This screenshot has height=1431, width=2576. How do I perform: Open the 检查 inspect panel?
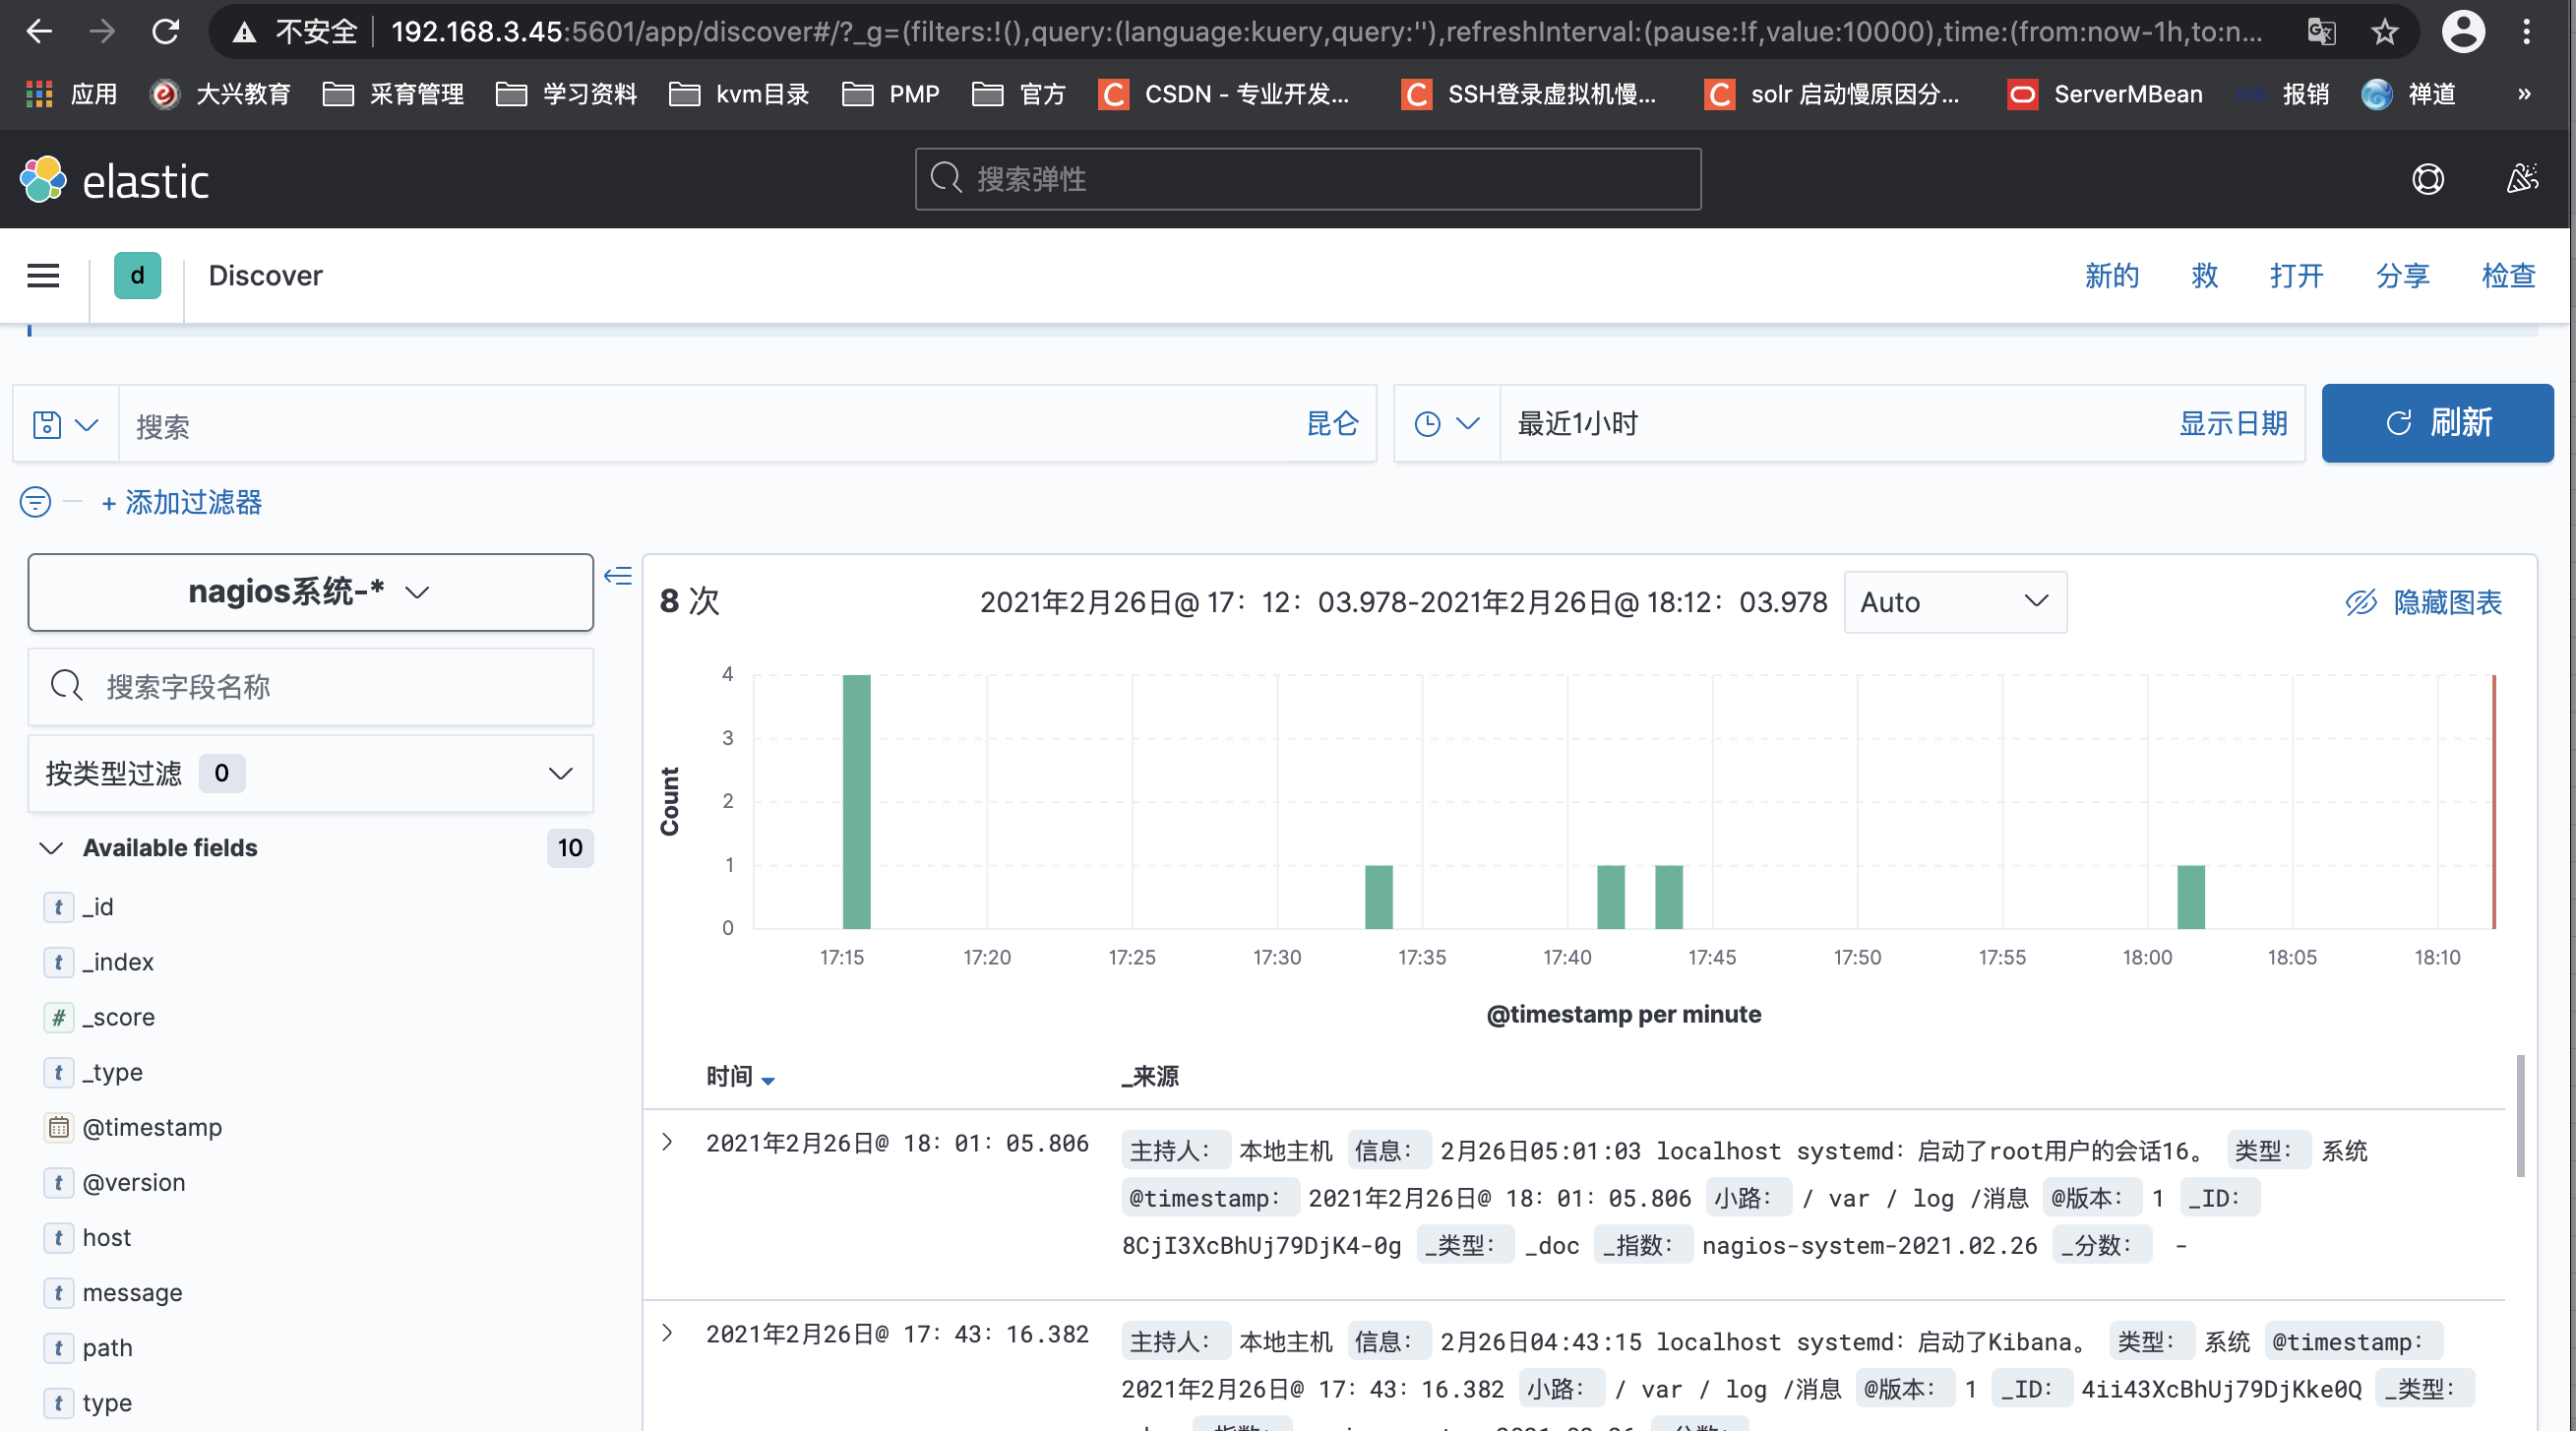[2508, 275]
